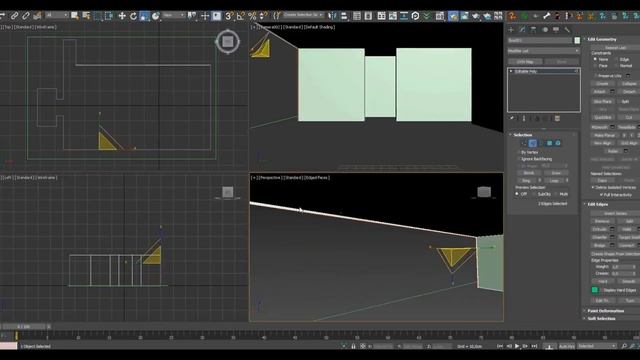
Task: Open the Modifier List dropdown
Action: (543, 51)
